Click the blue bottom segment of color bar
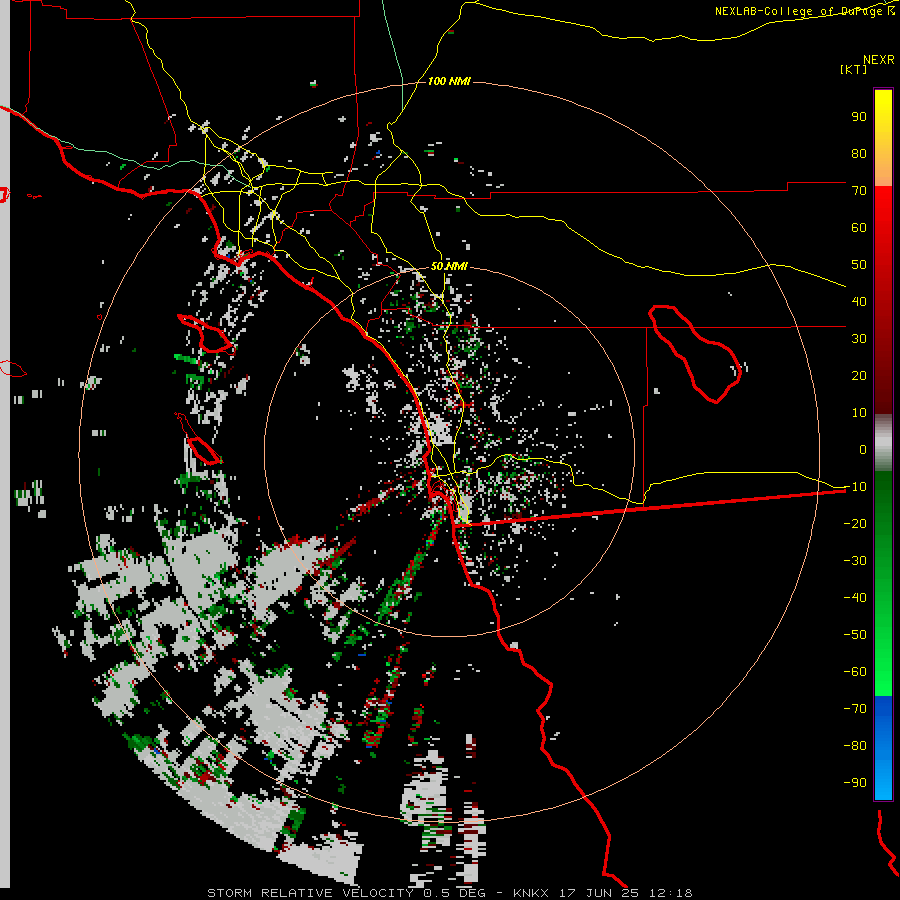 click(883, 748)
